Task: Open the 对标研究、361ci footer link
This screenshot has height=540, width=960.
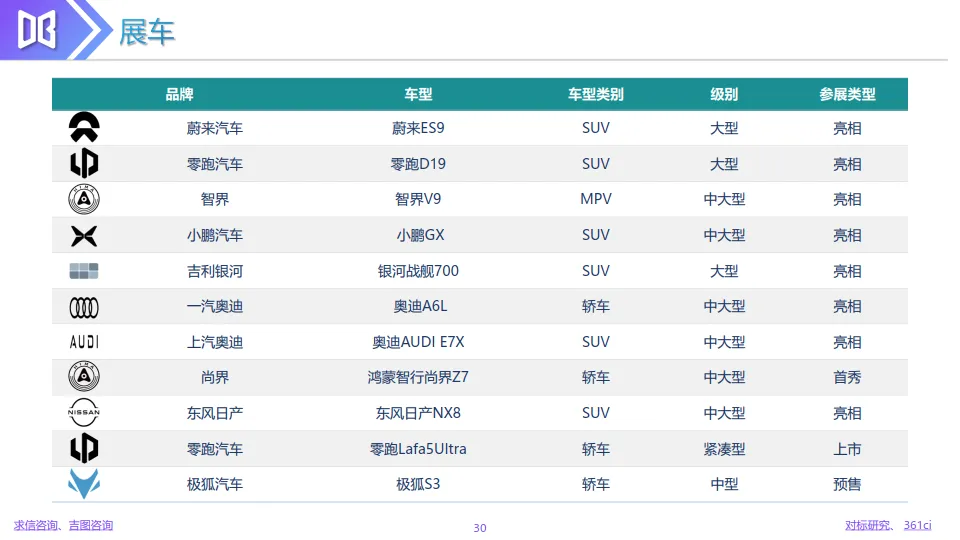Action: point(888,525)
